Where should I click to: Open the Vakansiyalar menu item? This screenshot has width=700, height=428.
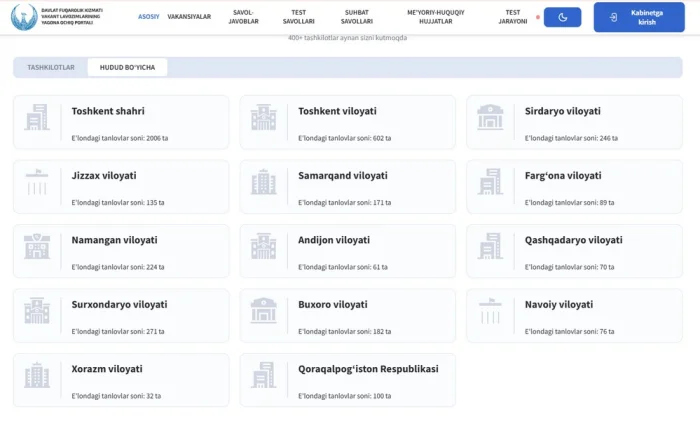pos(189,17)
